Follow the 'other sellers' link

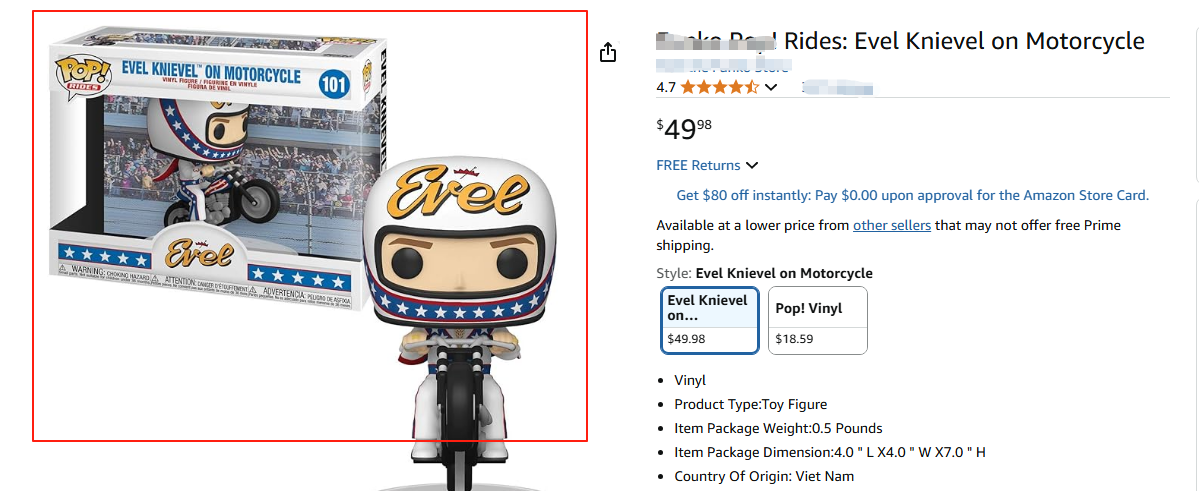[x=891, y=225]
